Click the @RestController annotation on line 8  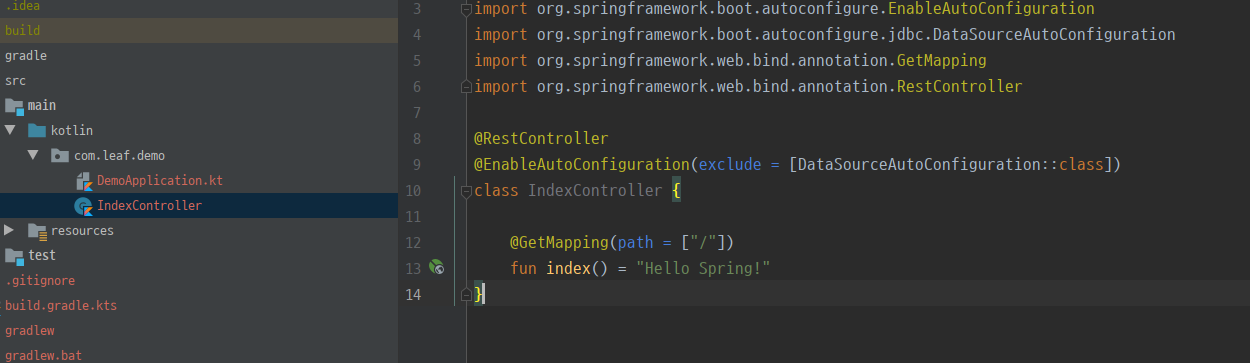[x=541, y=139]
